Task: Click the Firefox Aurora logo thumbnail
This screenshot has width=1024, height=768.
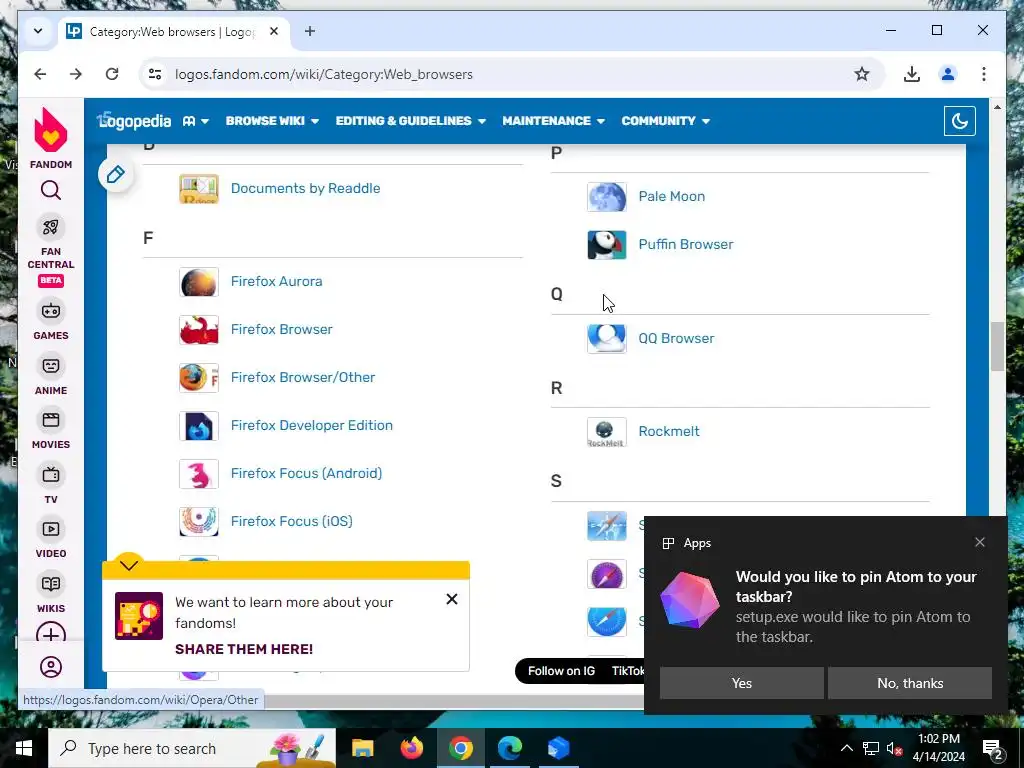Action: pyautogui.click(x=199, y=282)
